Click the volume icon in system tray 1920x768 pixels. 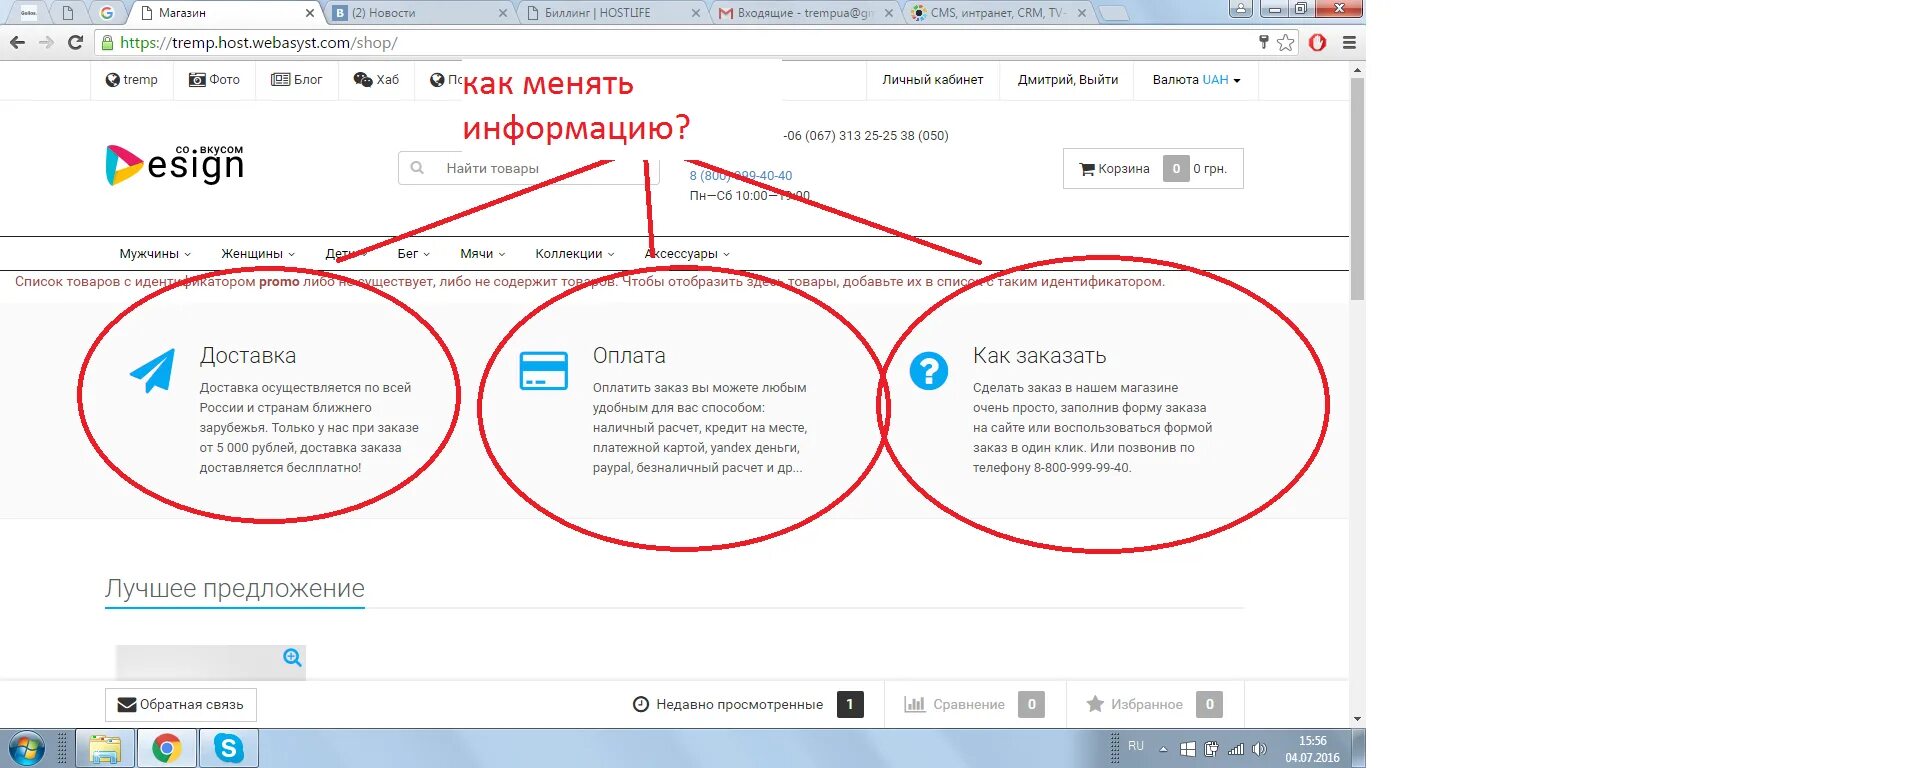(x=1260, y=749)
